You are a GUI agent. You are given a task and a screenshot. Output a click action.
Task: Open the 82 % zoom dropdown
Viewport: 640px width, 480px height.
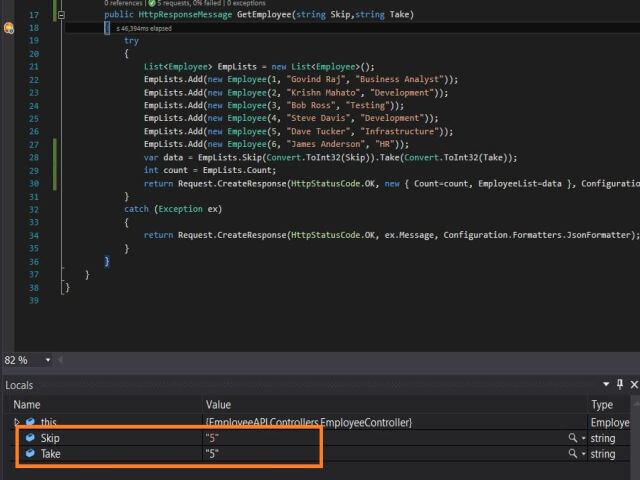click(49, 360)
